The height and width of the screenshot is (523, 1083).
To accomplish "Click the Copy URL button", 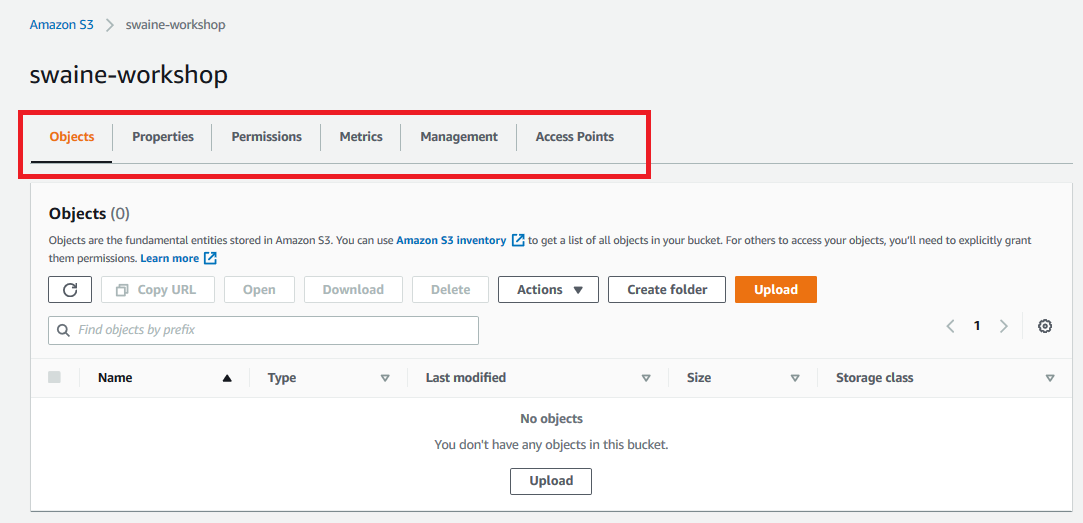I will 158,289.
